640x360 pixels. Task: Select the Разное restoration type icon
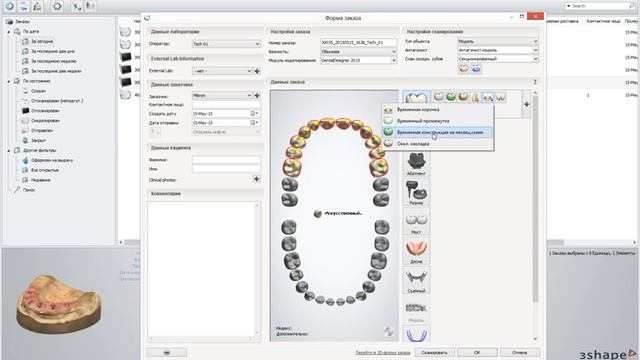pos(416,192)
